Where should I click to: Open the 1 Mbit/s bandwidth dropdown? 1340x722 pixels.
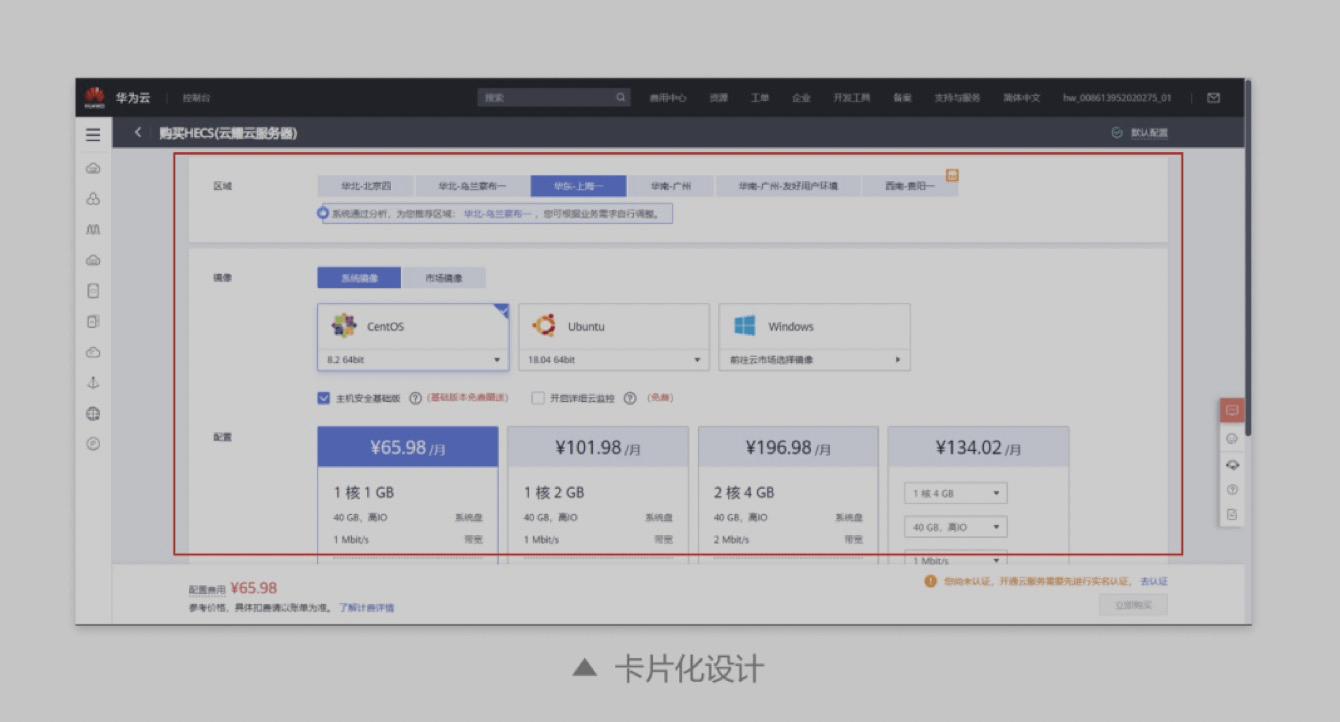[956, 560]
